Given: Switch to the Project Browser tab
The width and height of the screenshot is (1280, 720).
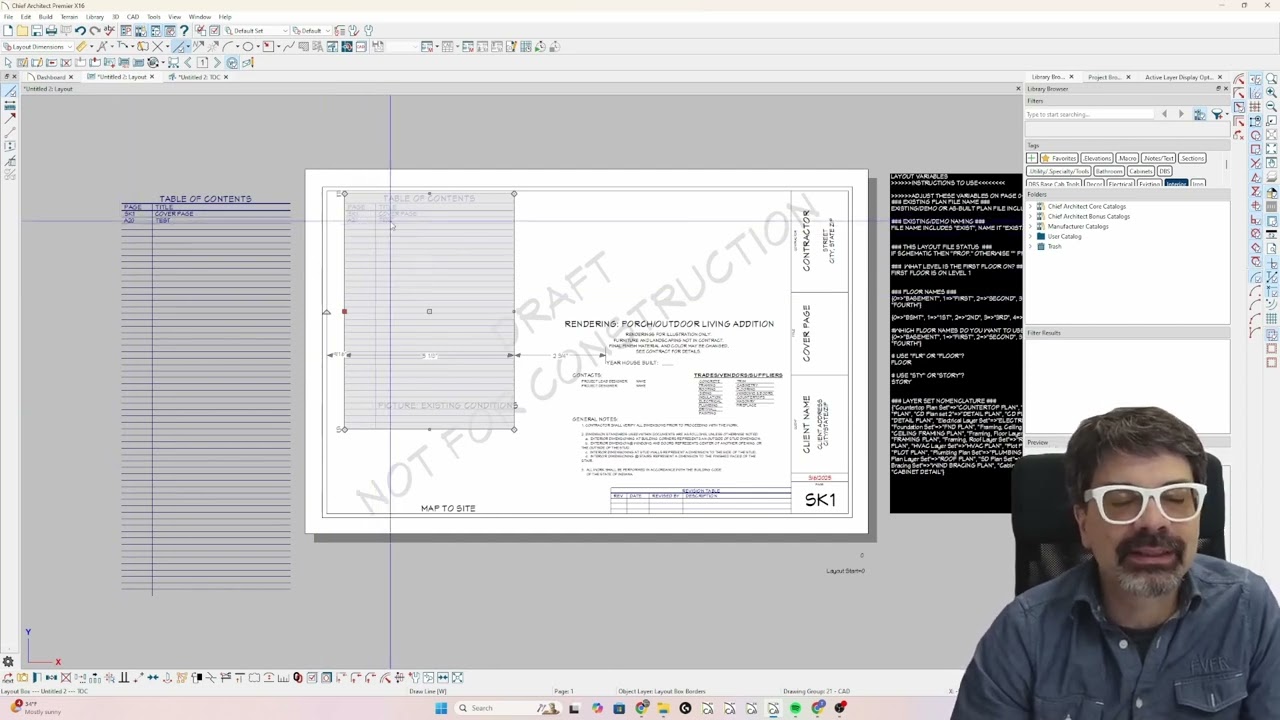Looking at the screenshot, I should click(x=1104, y=77).
